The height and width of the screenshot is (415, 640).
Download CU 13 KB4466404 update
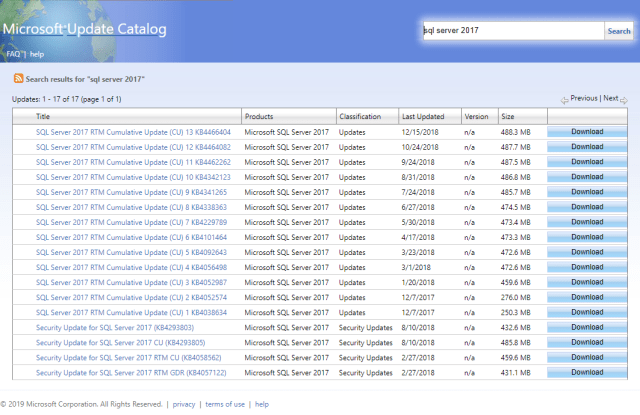(x=587, y=132)
